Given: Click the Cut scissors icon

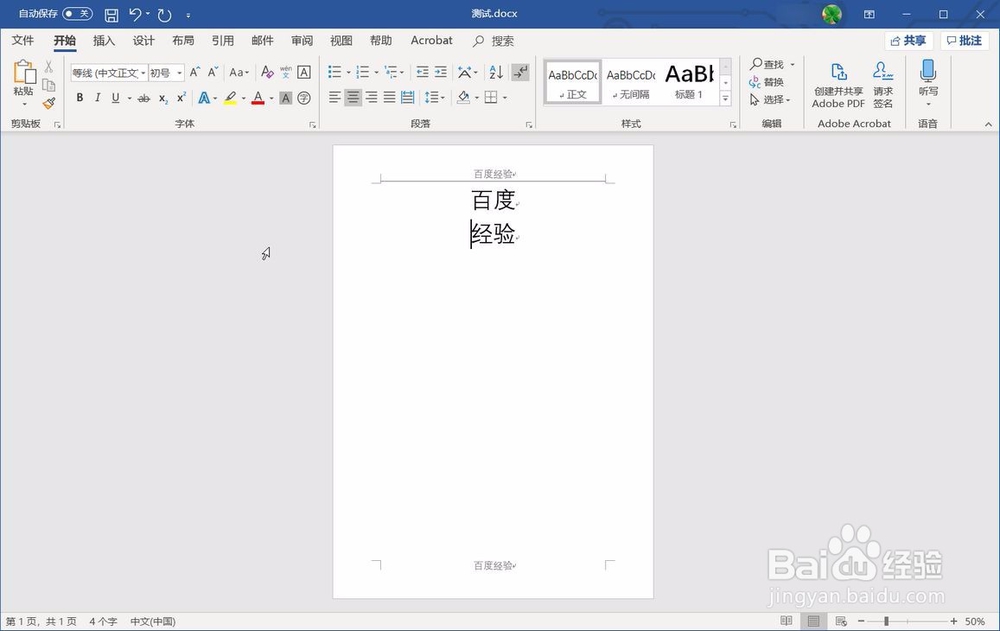Looking at the screenshot, I should (48, 67).
